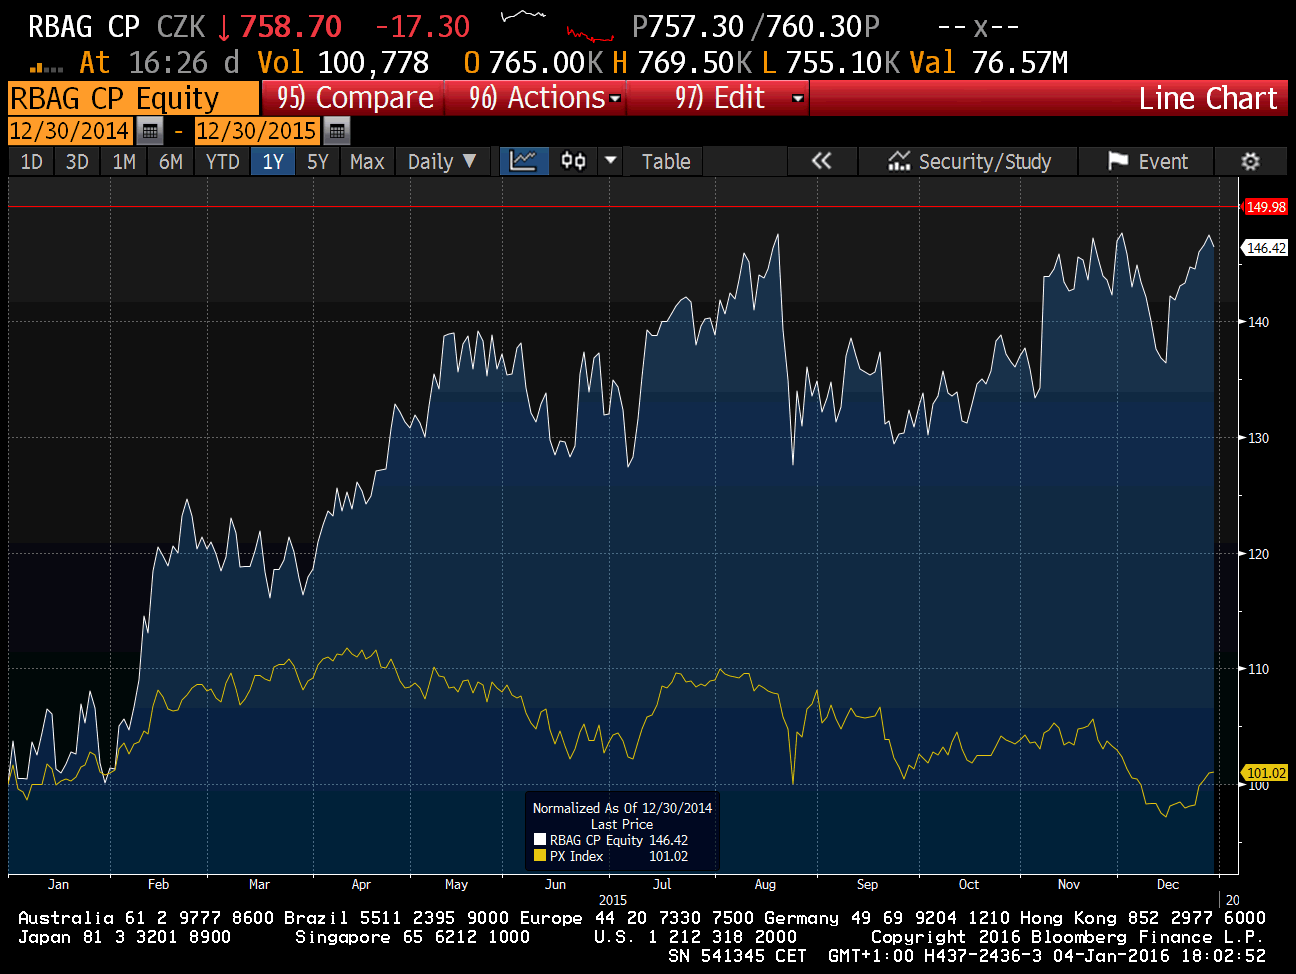This screenshot has width=1296, height=974.
Task: Click the bid/ask P757.30/760.30P quote
Action: click(x=755, y=27)
